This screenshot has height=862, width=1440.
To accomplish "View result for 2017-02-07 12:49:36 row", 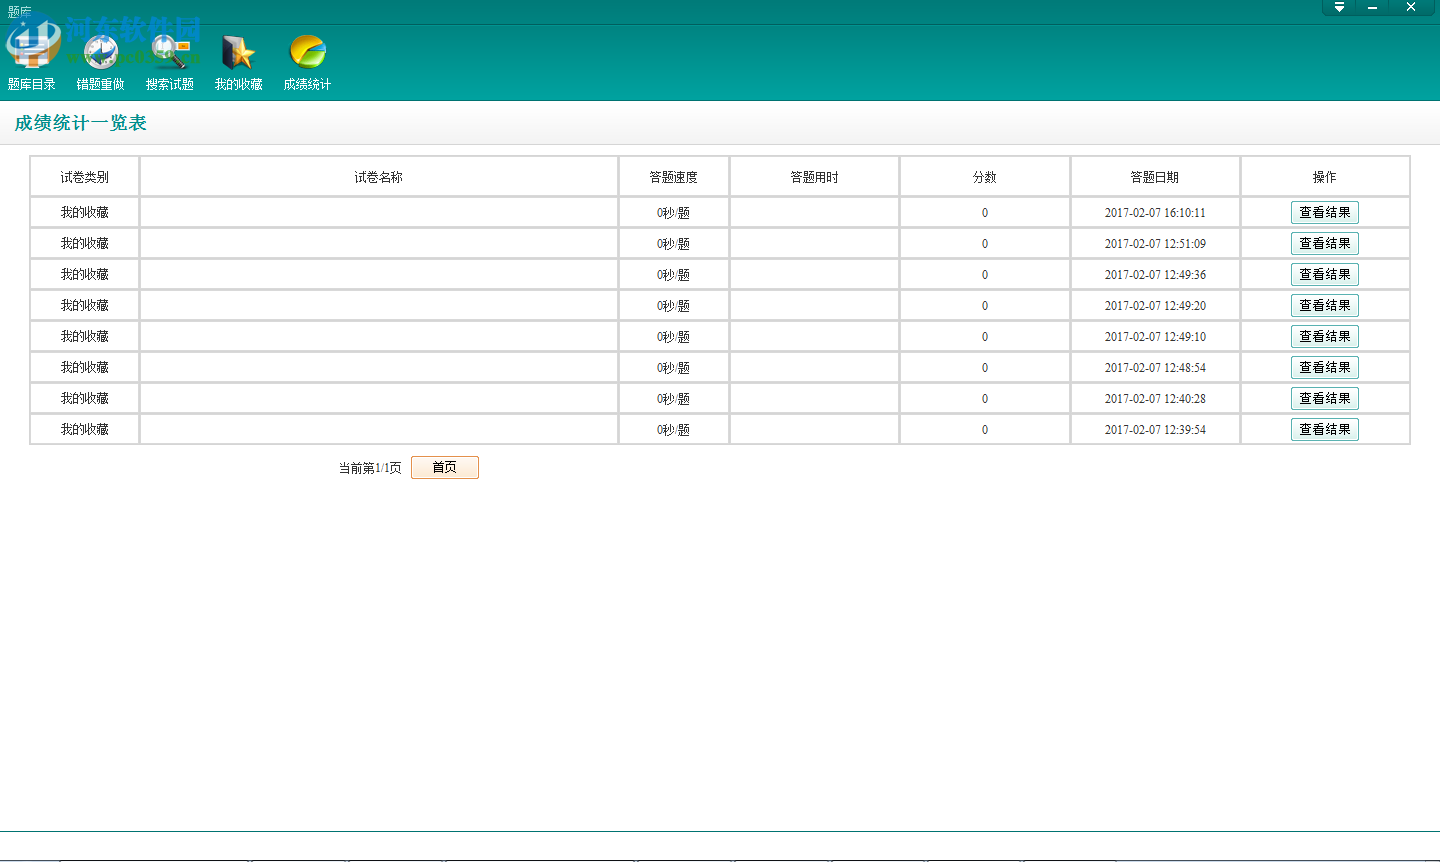I will (1325, 274).
